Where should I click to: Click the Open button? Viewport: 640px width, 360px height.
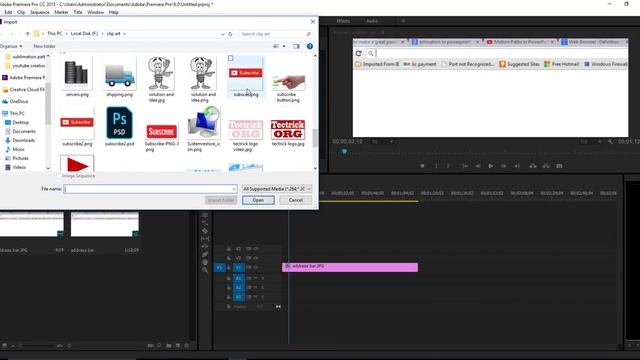point(258,200)
